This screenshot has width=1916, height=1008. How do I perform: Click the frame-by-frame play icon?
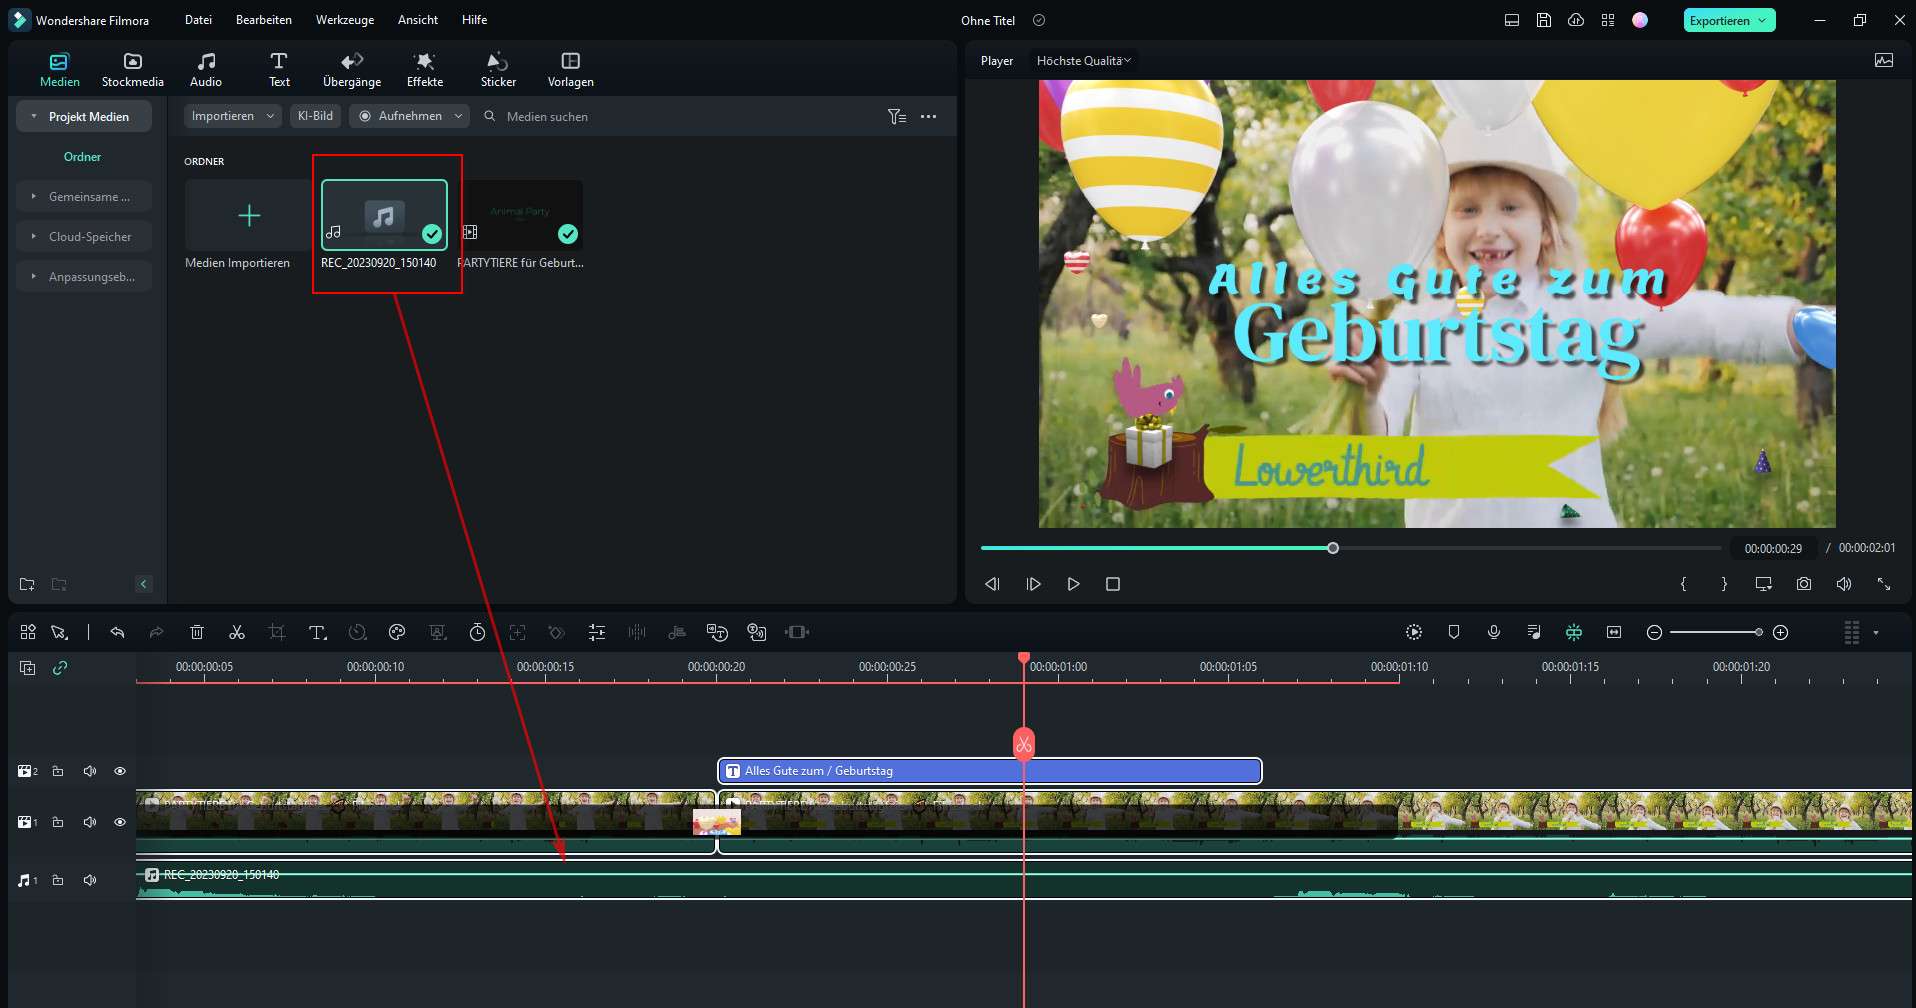point(1033,584)
